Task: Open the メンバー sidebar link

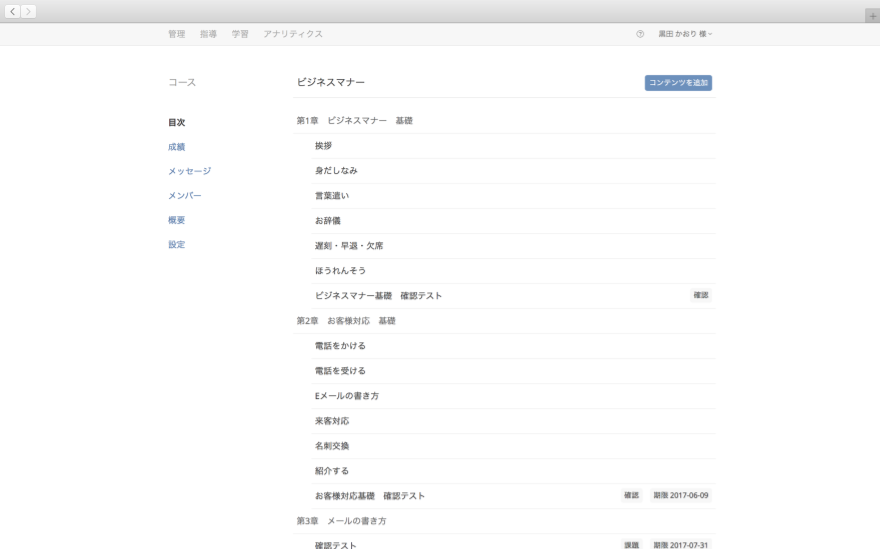Action: point(184,196)
